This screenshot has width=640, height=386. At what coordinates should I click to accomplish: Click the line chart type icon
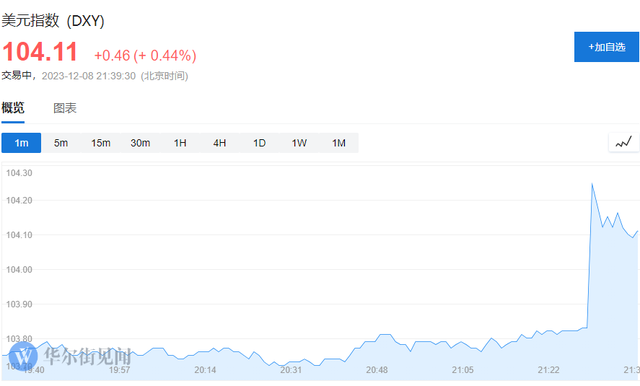click(624, 143)
